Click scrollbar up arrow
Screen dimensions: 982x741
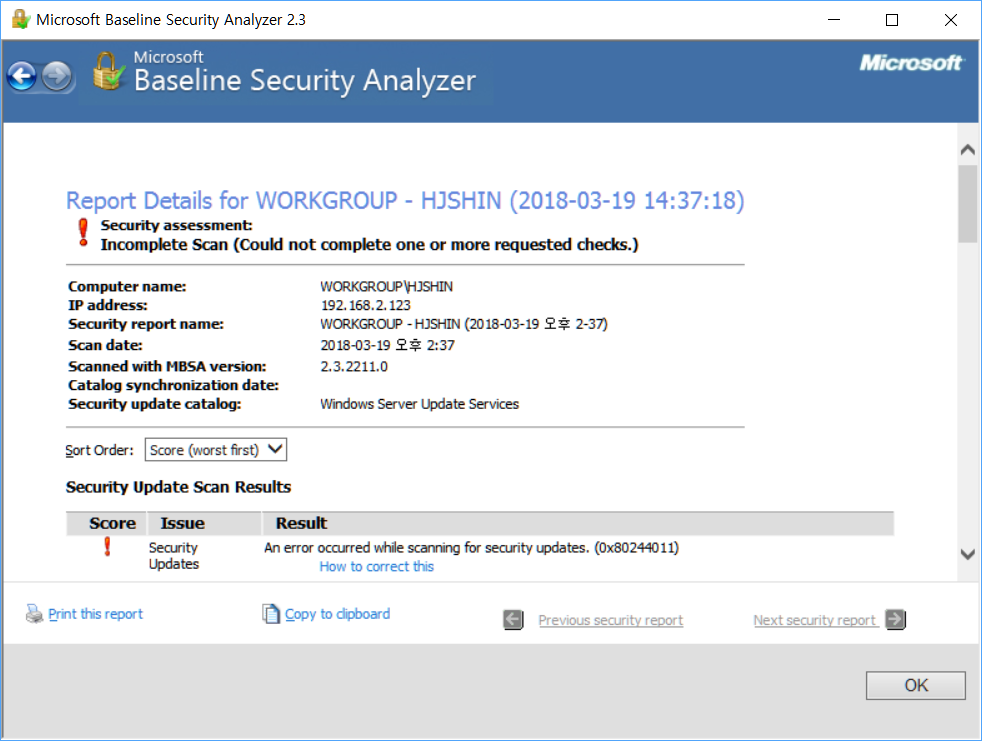tap(968, 150)
